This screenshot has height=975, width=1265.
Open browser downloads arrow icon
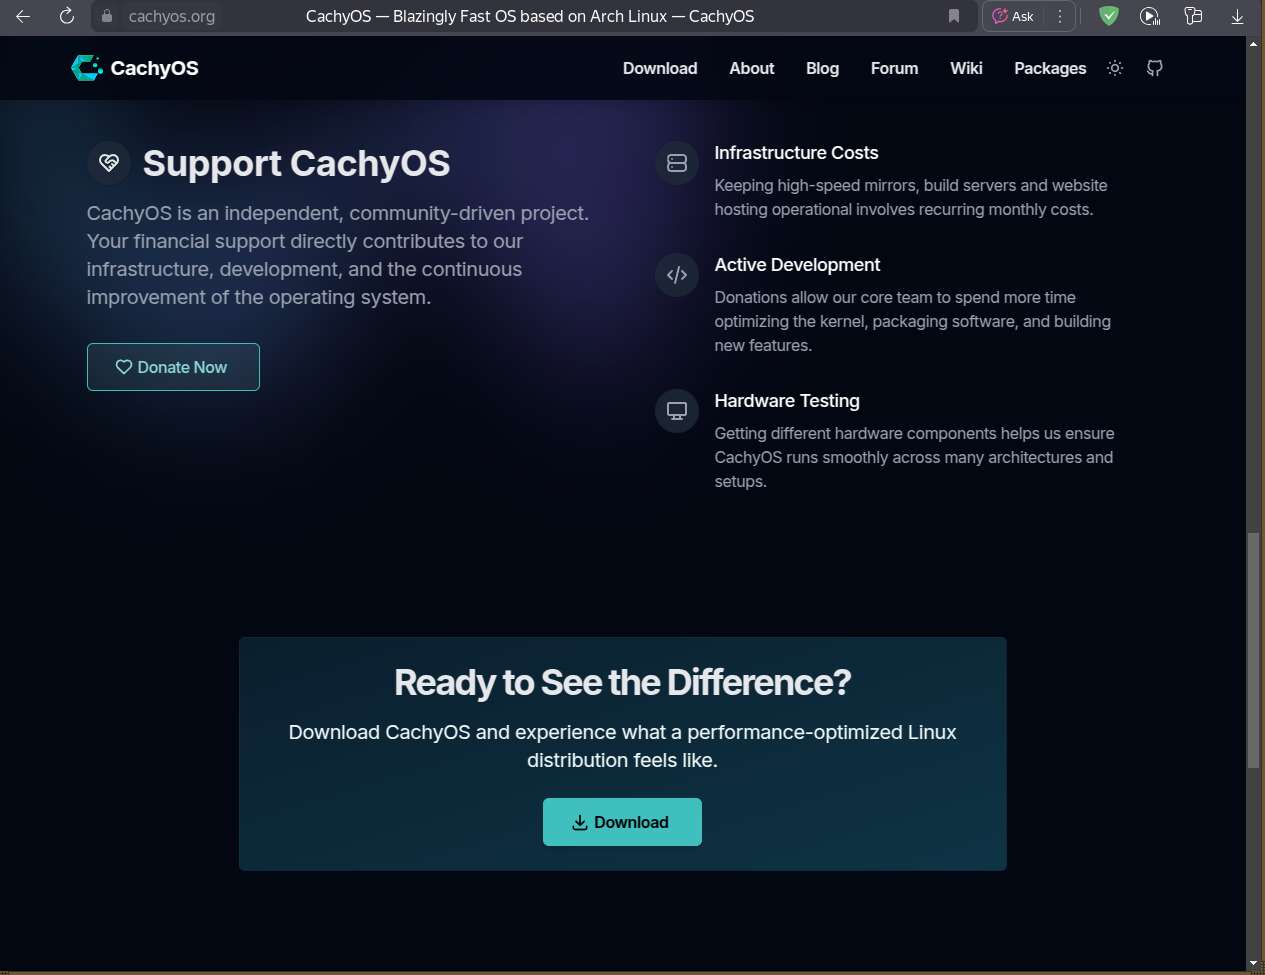[1237, 16]
